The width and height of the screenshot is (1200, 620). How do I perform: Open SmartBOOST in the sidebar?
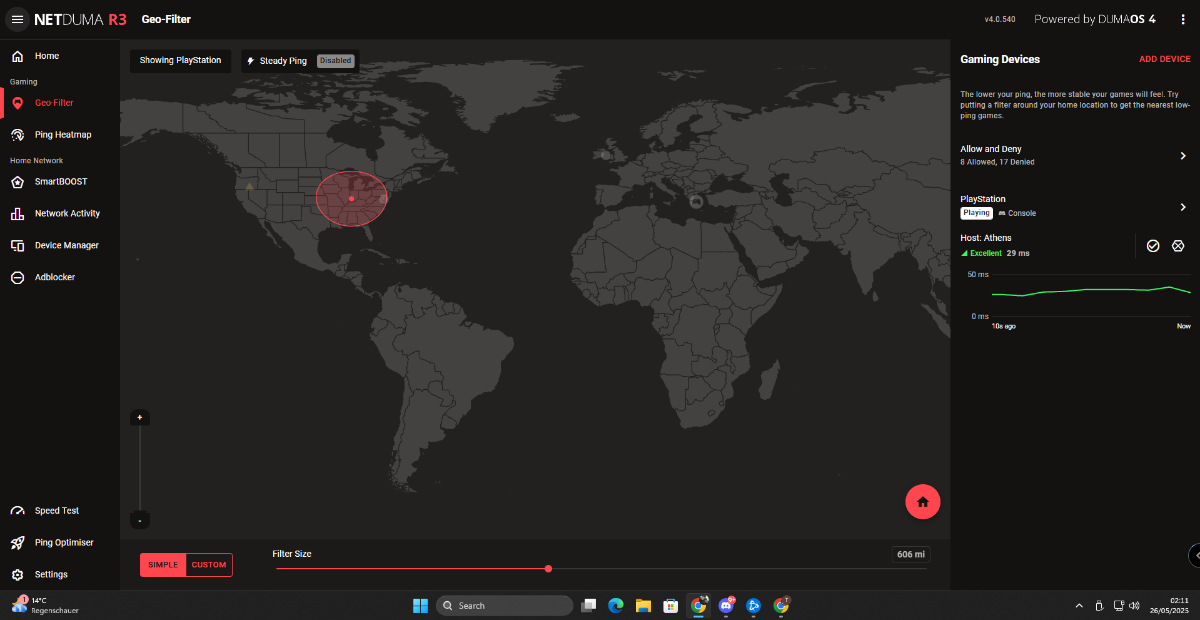click(60, 182)
